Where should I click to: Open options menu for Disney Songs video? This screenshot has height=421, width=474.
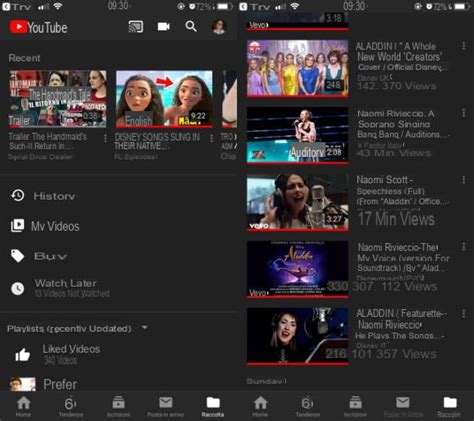coord(211,138)
